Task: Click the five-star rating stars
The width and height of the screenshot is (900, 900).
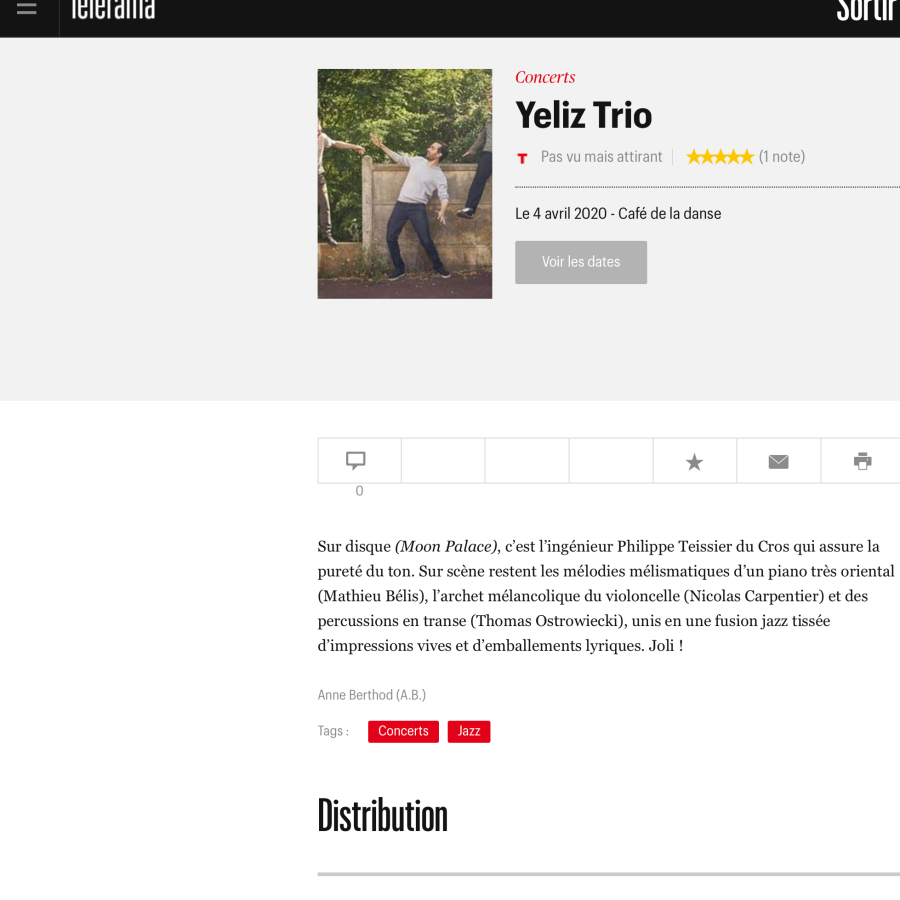Action: (x=719, y=156)
